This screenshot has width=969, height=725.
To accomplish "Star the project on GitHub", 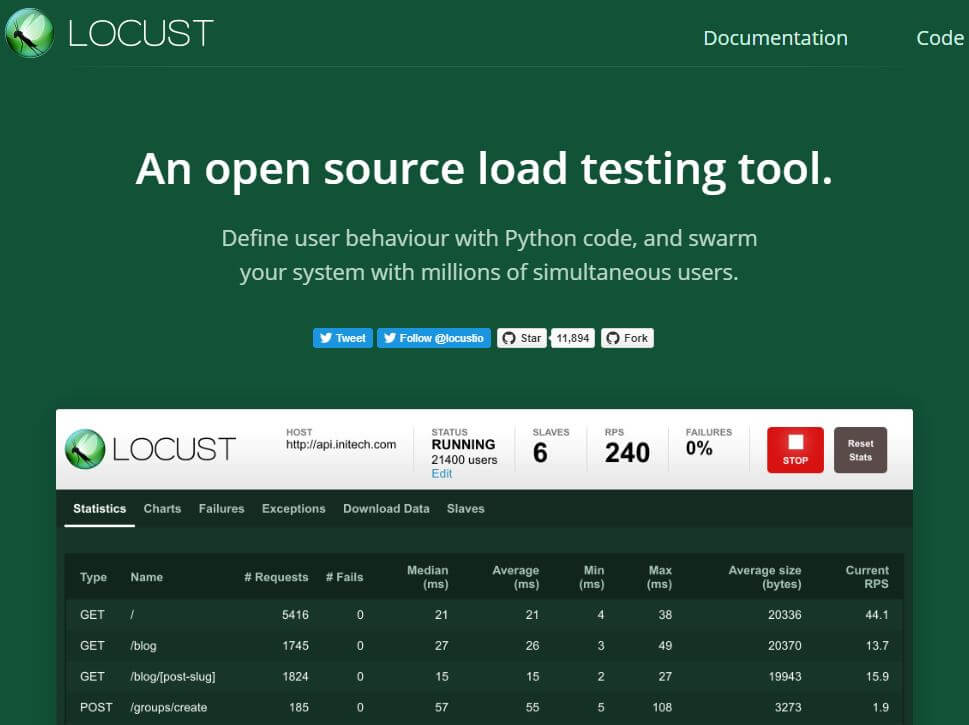I will (522, 338).
